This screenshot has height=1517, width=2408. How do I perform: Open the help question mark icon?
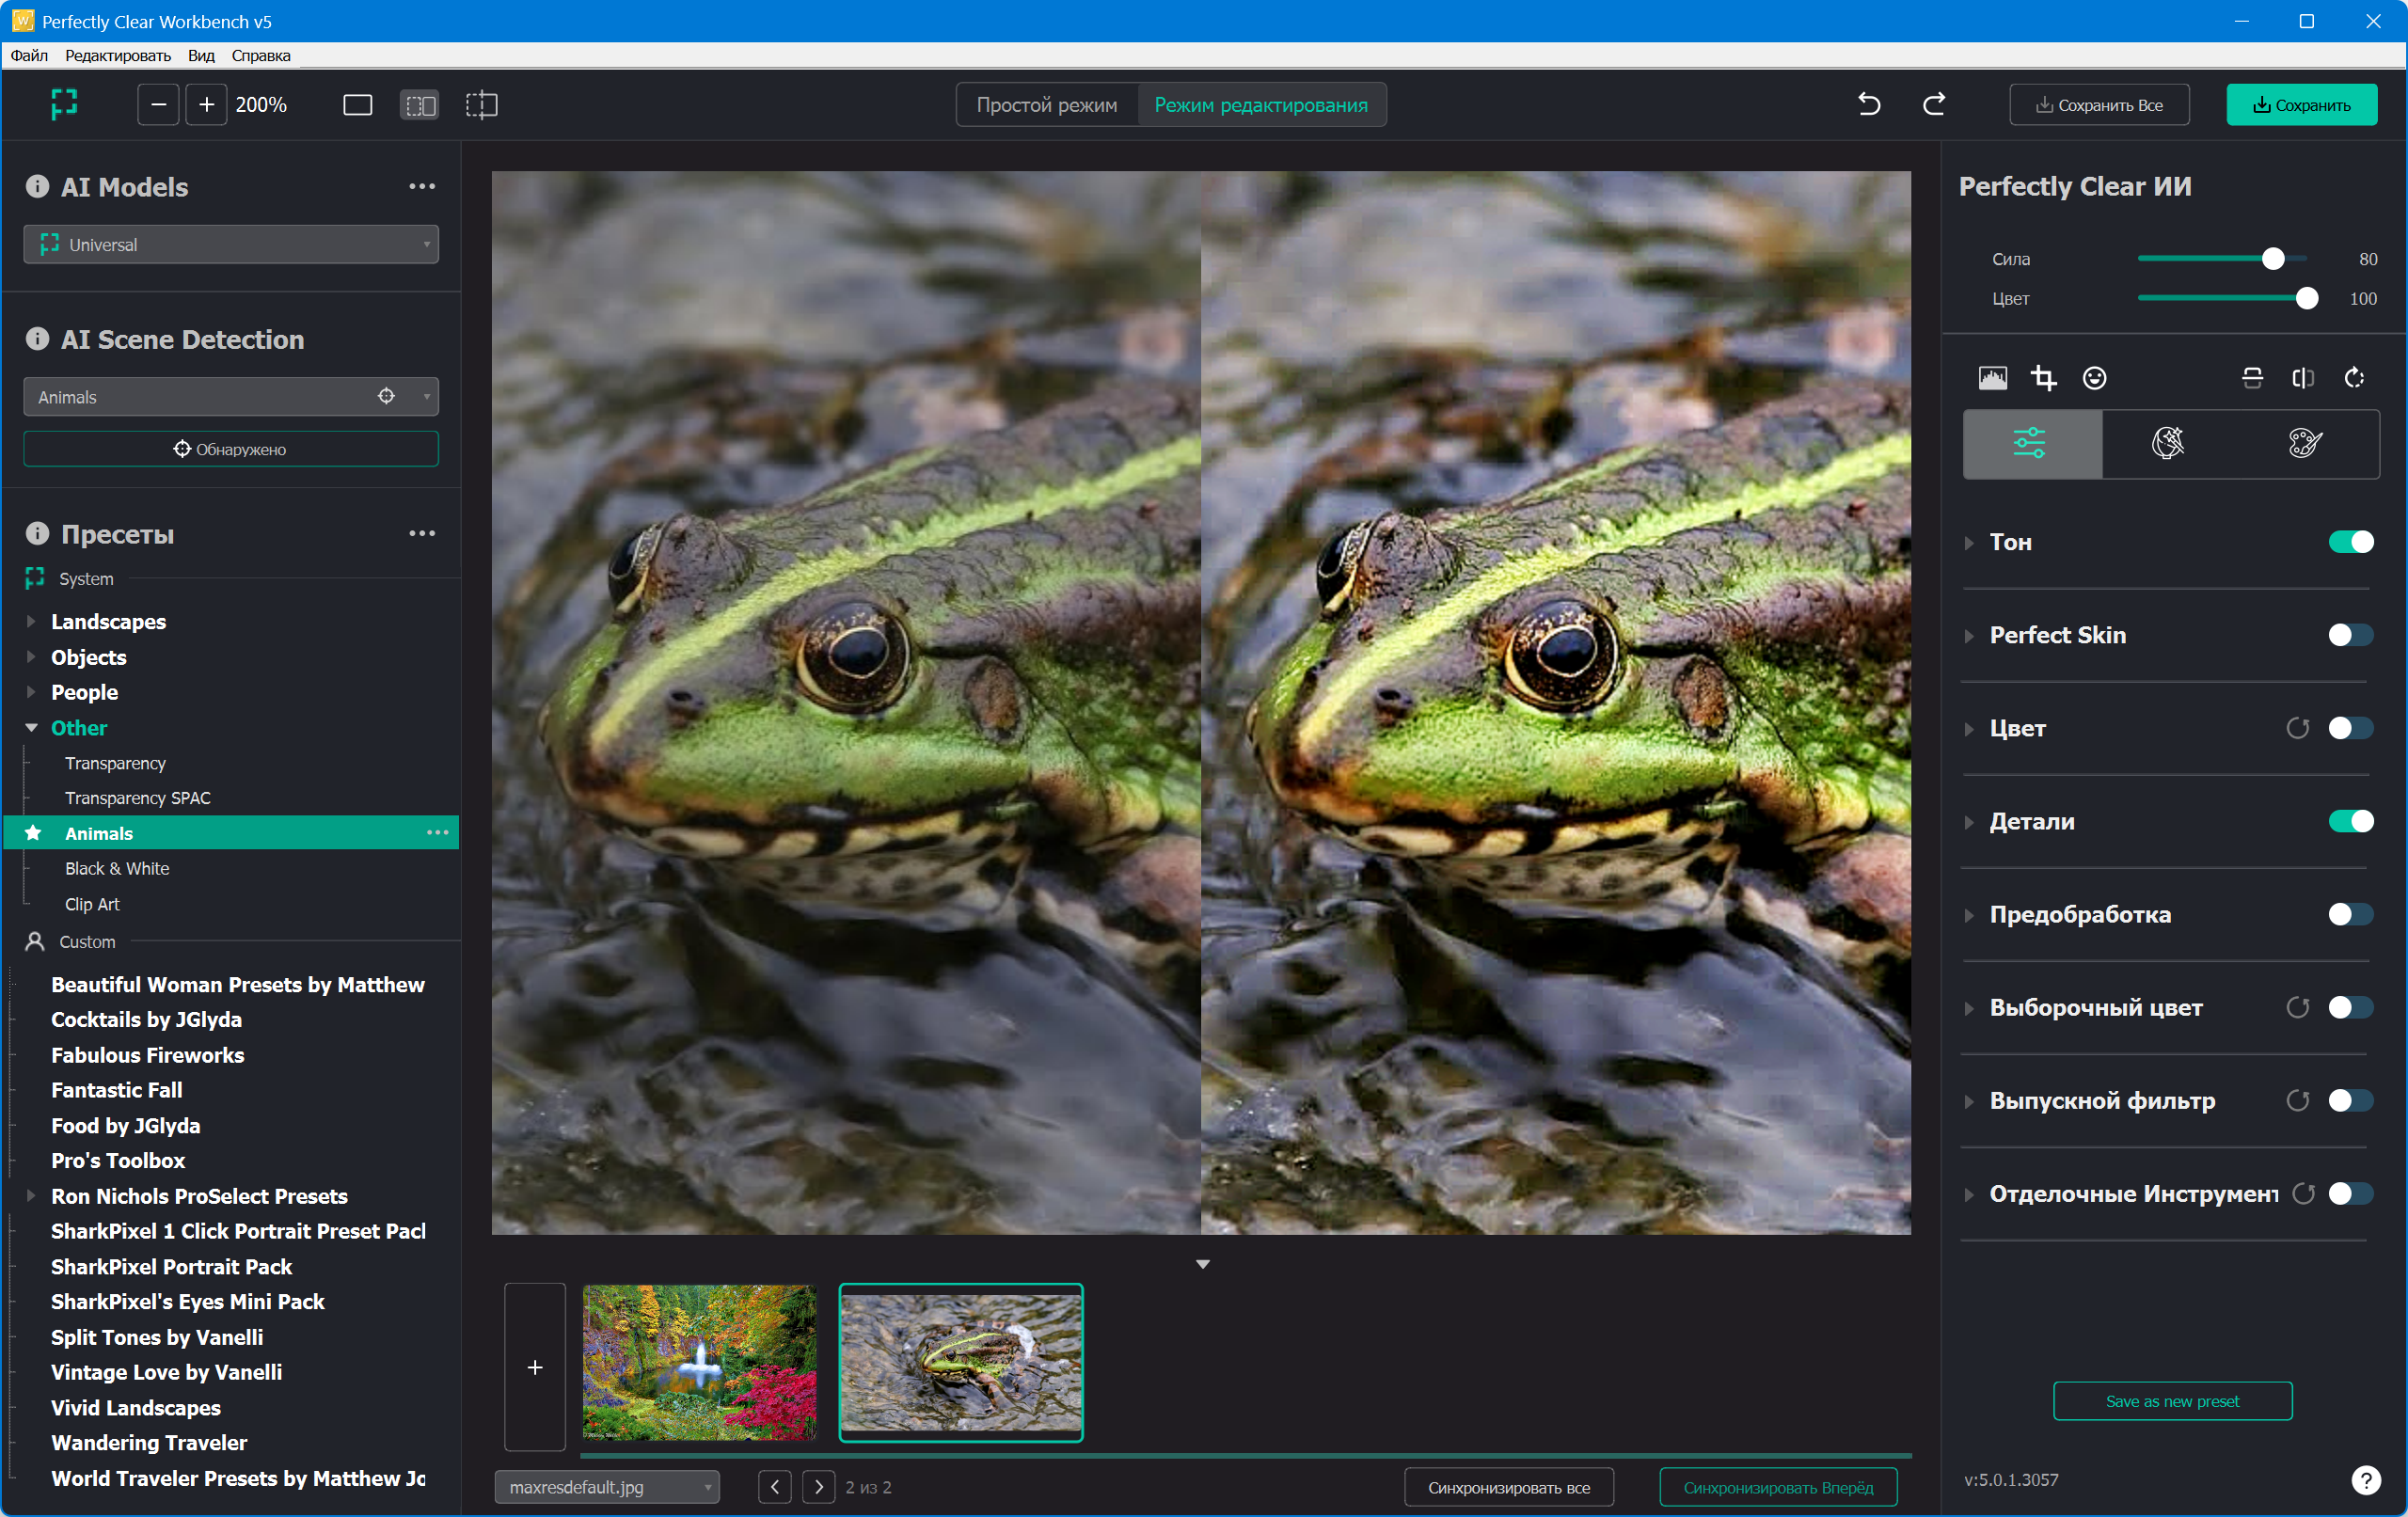click(x=2365, y=1479)
